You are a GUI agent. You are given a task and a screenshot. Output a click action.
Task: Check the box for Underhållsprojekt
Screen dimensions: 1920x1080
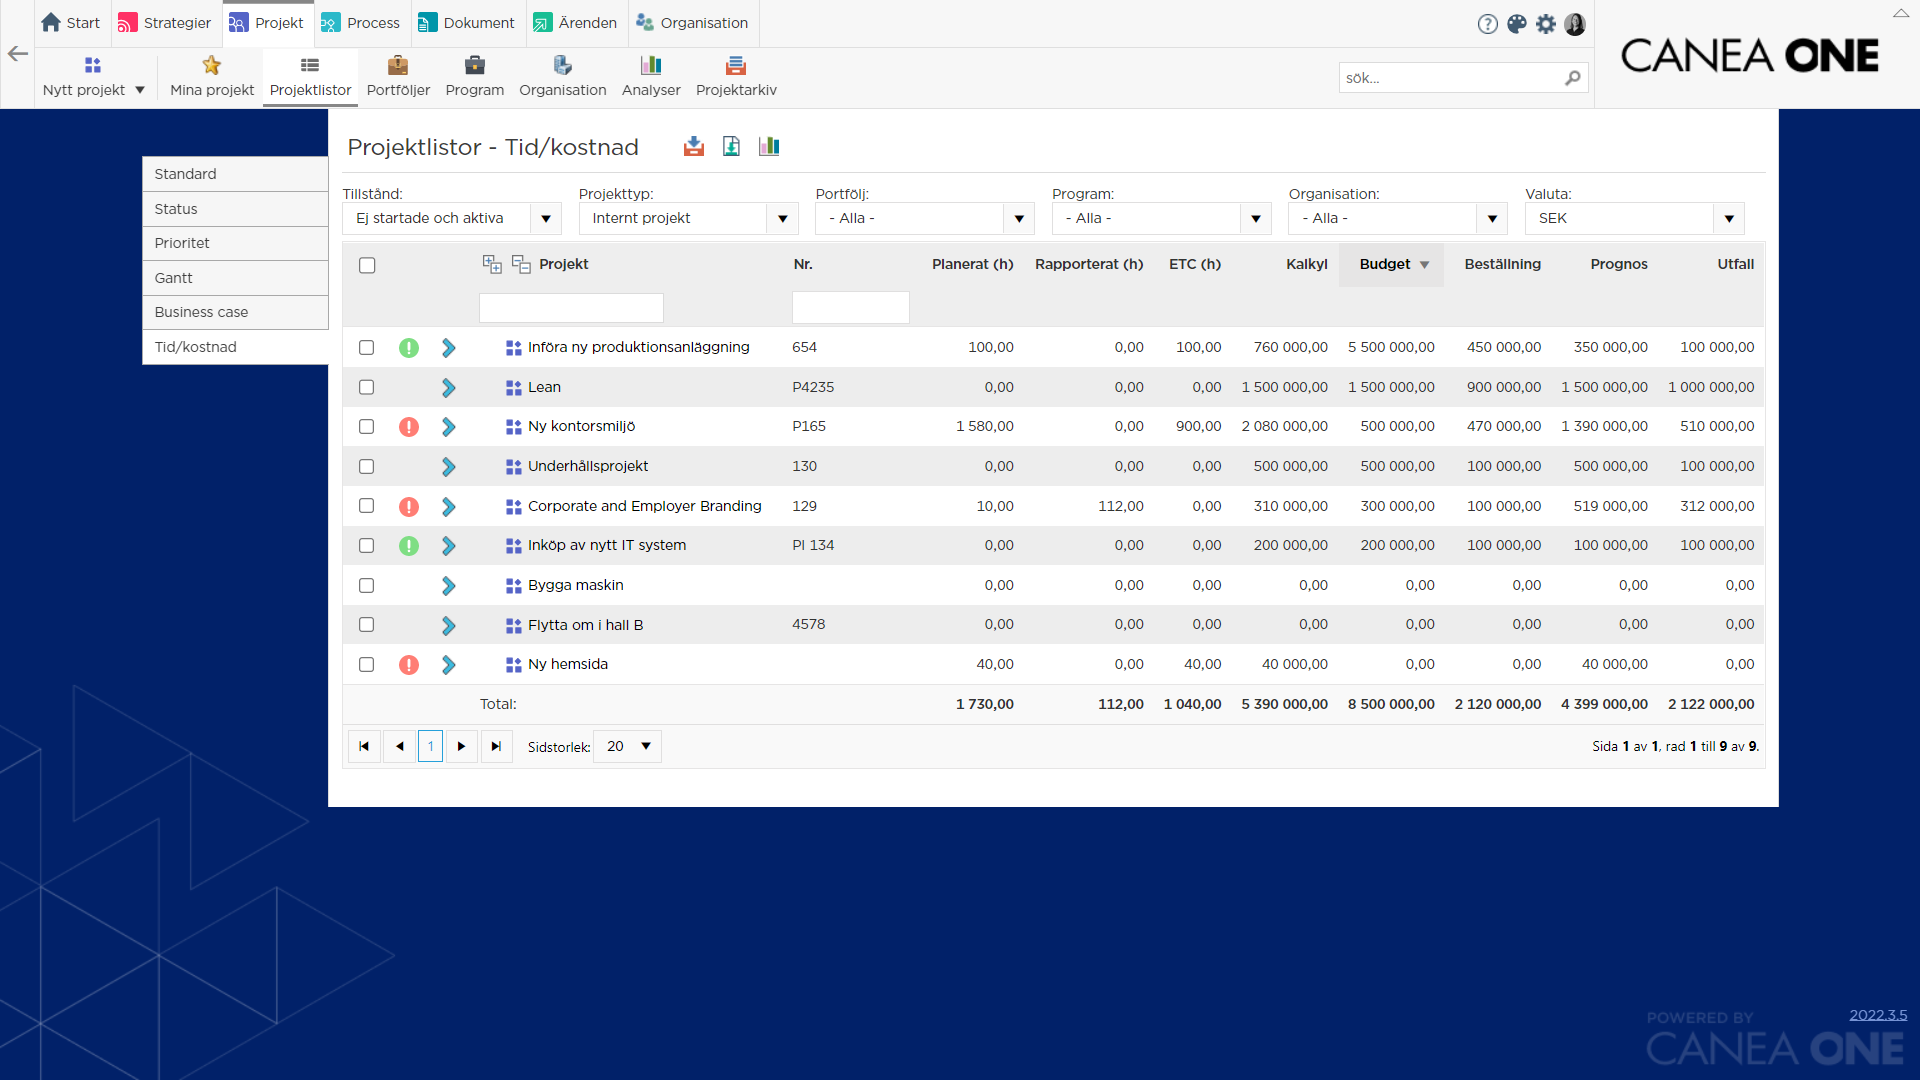click(367, 467)
